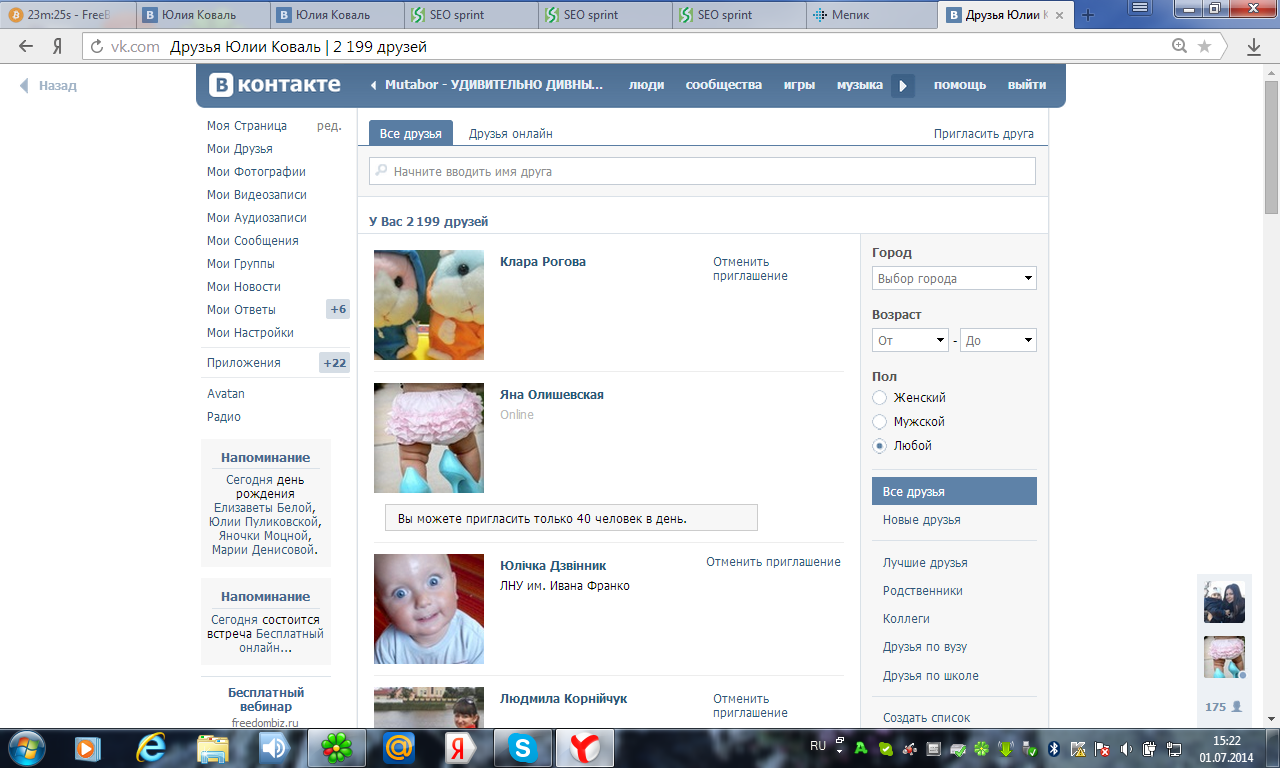Click friend name search input field
The image size is (1280, 768).
pos(702,171)
